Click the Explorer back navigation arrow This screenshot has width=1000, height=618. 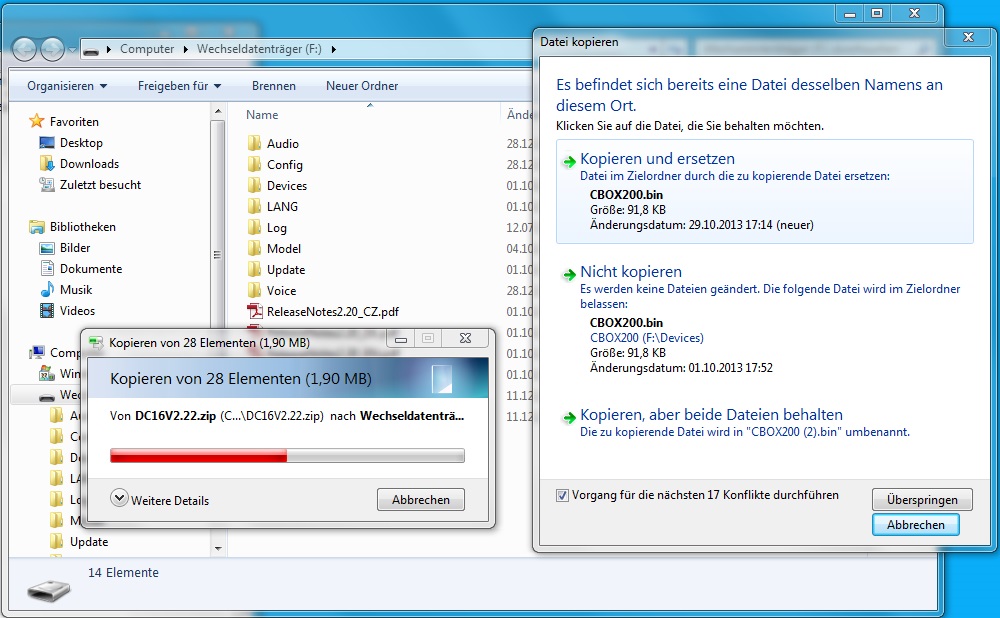[24, 49]
